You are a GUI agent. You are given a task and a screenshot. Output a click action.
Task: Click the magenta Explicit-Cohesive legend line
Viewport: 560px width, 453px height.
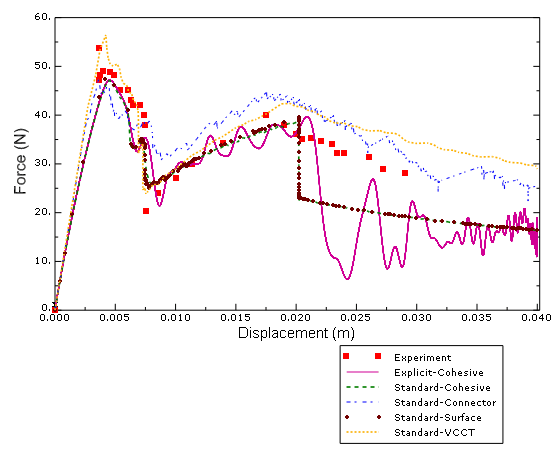[x=362, y=372]
